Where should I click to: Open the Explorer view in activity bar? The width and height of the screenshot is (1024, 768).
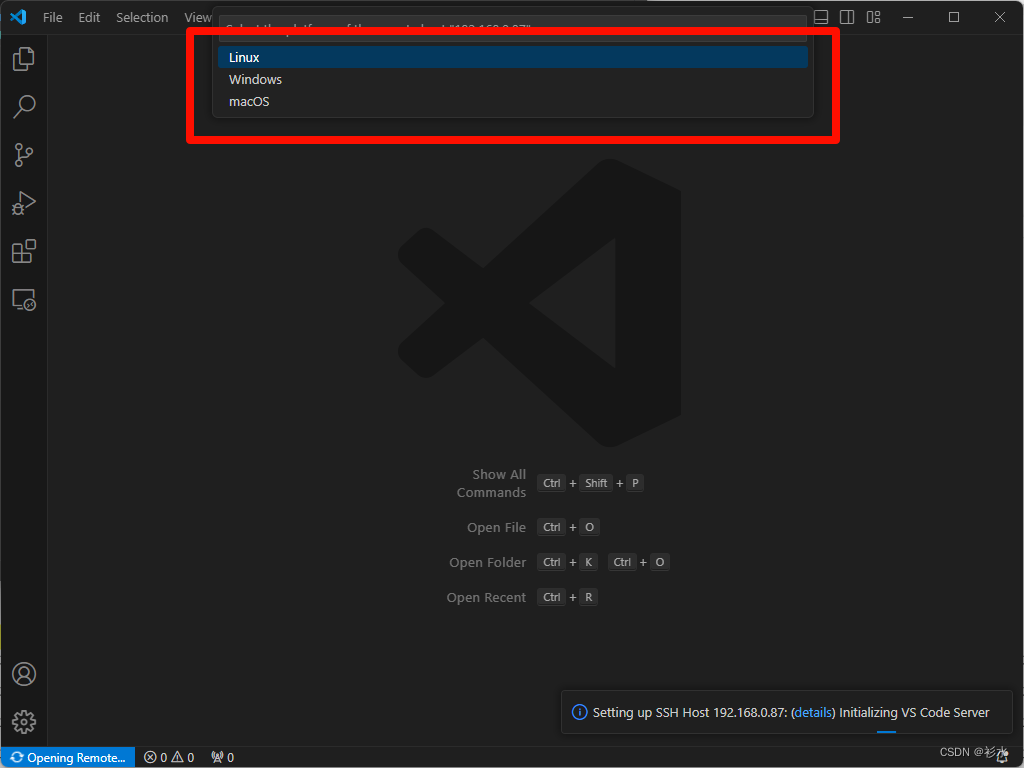click(x=24, y=59)
